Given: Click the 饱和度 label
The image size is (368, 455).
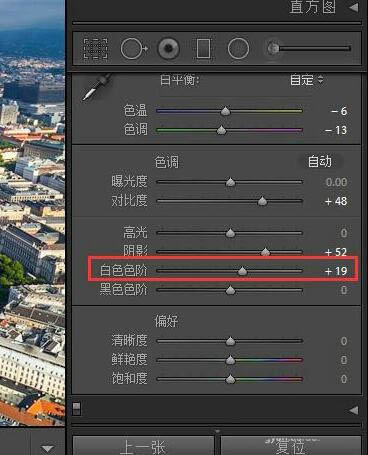Looking at the screenshot, I should tap(129, 378).
